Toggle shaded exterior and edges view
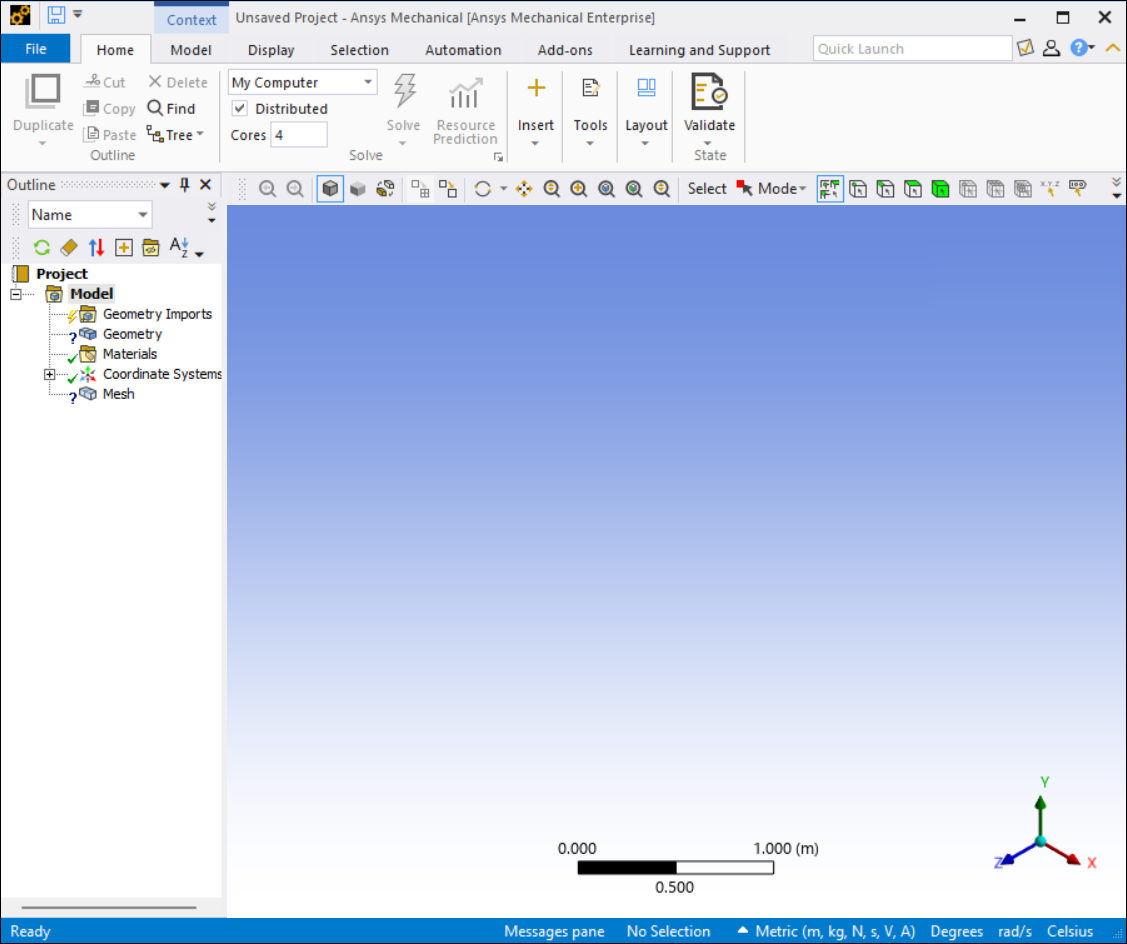This screenshot has width=1127, height=944. 330,189
